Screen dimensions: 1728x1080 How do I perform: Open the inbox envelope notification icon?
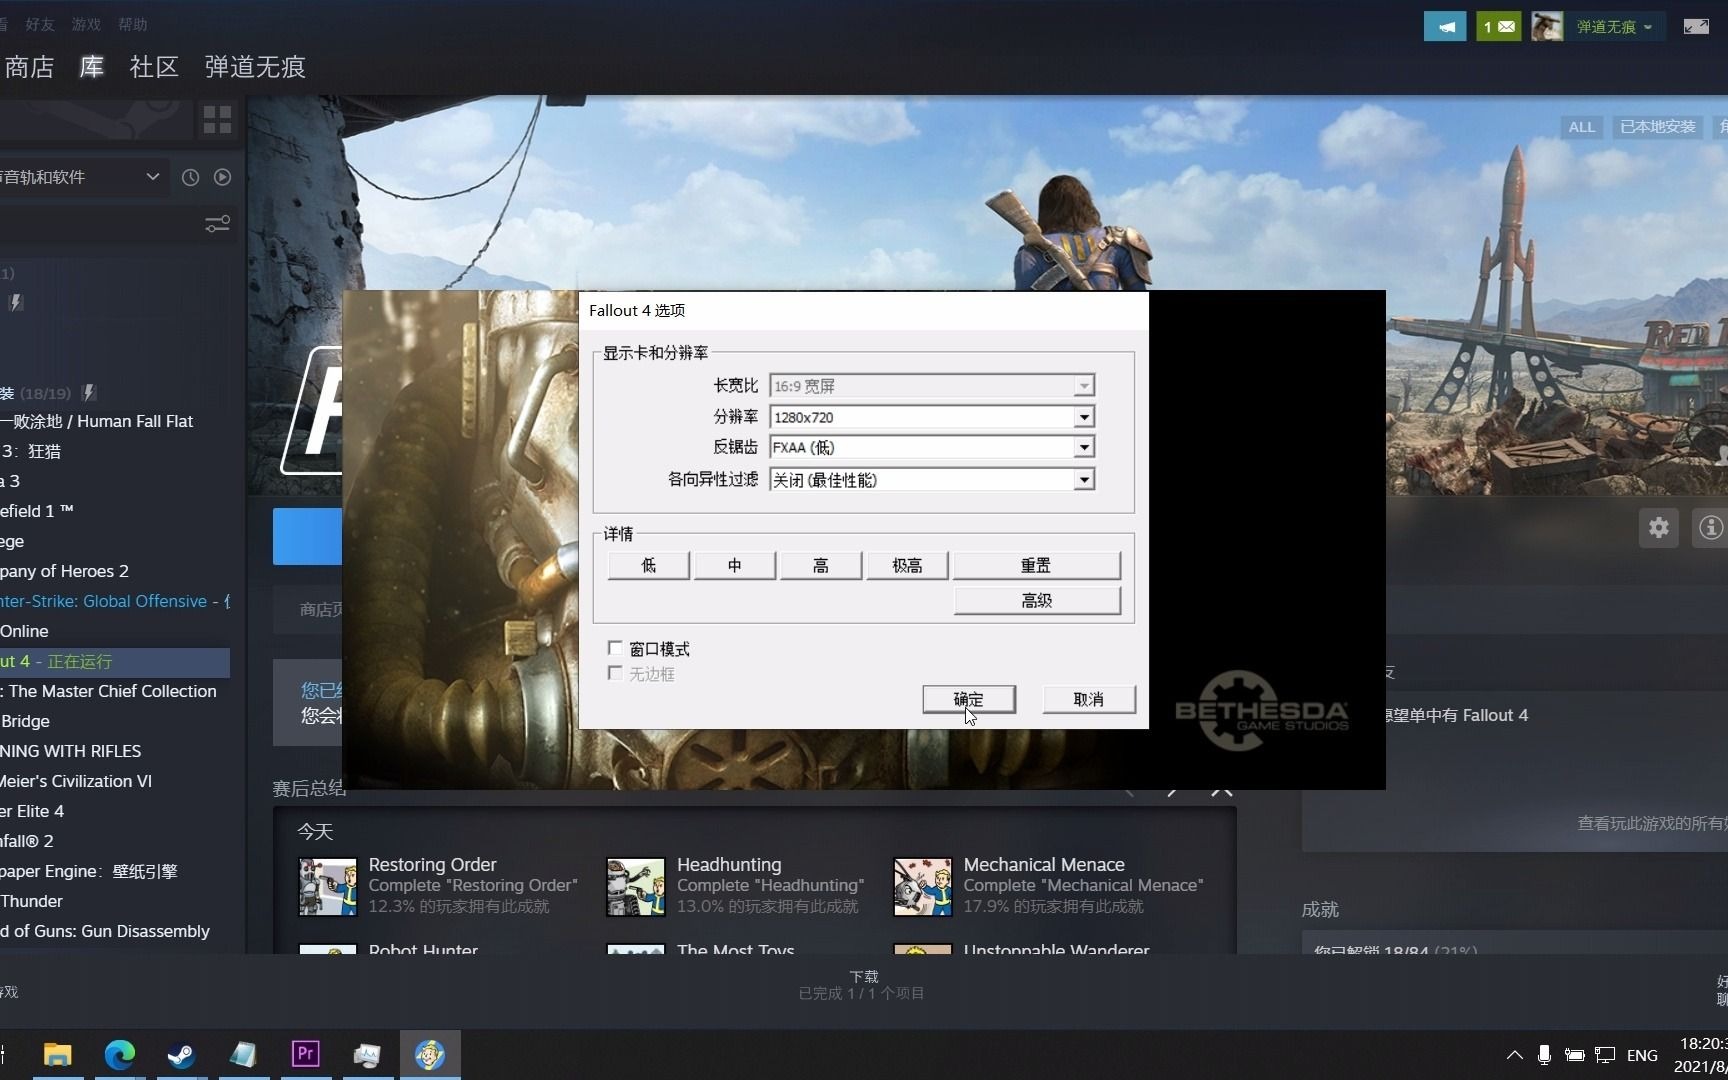(x=1498, y=27)
